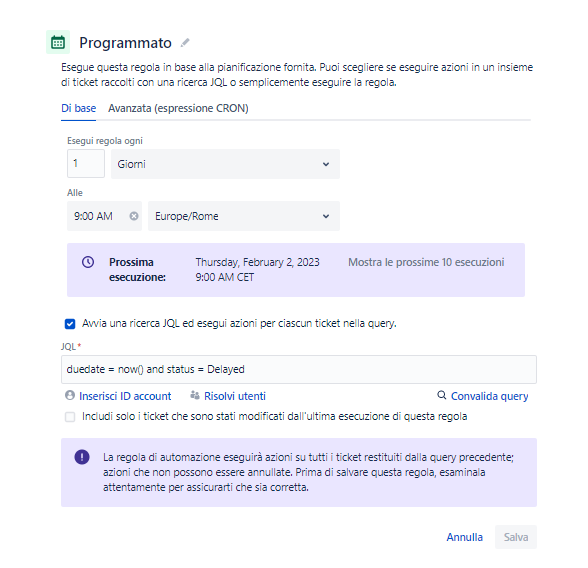588x568 pixels.
Task: Click the pencil edit icon beside Programmato
Action: (x=185, y=43)
